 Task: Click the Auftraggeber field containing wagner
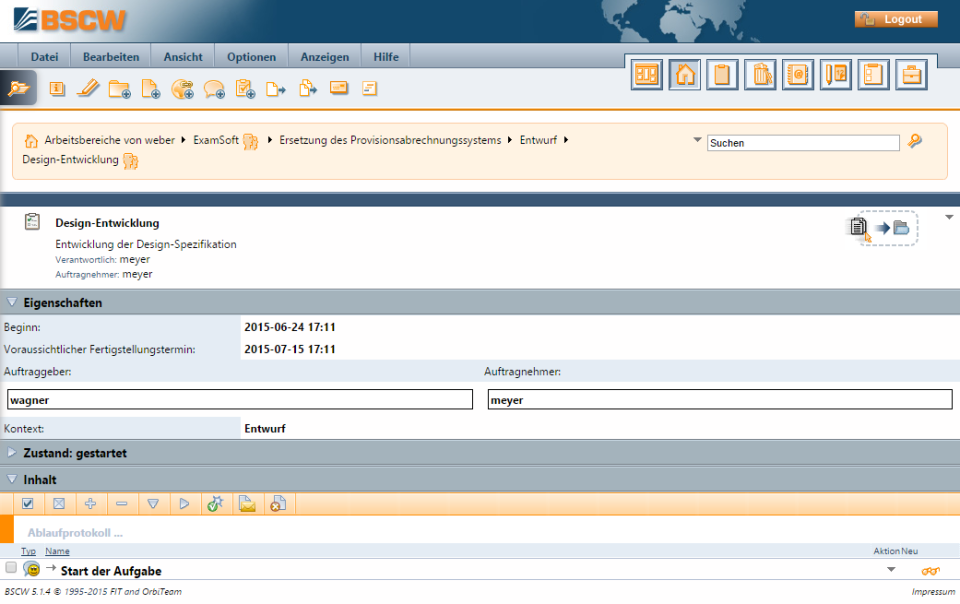240,400
